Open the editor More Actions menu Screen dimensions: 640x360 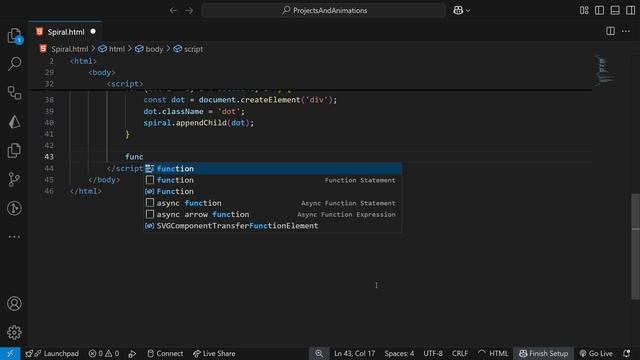tap(626, 31)
